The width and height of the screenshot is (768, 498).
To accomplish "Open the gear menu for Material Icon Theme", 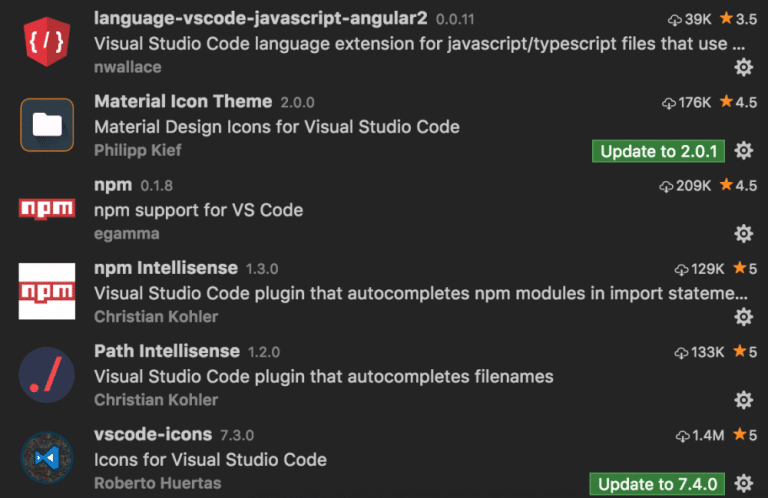I will 744,150.
